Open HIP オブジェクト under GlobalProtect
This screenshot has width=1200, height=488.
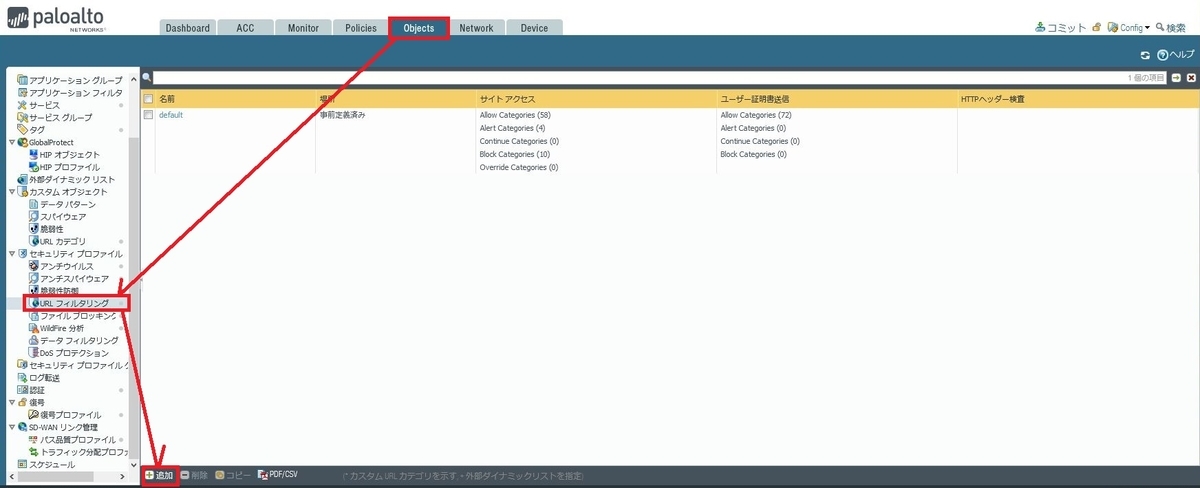64,154
